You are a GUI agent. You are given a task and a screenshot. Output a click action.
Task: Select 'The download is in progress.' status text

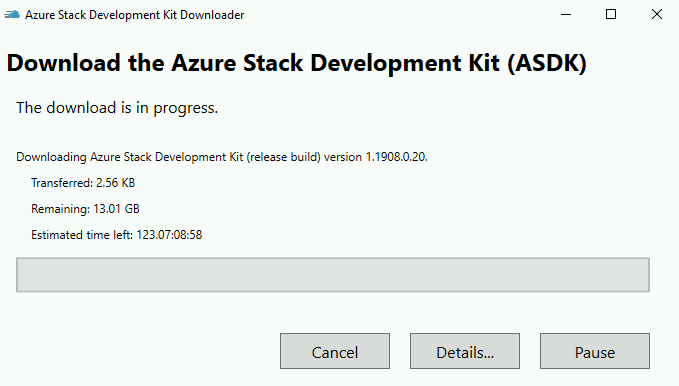pyautogui.click(x=117, y=108)
